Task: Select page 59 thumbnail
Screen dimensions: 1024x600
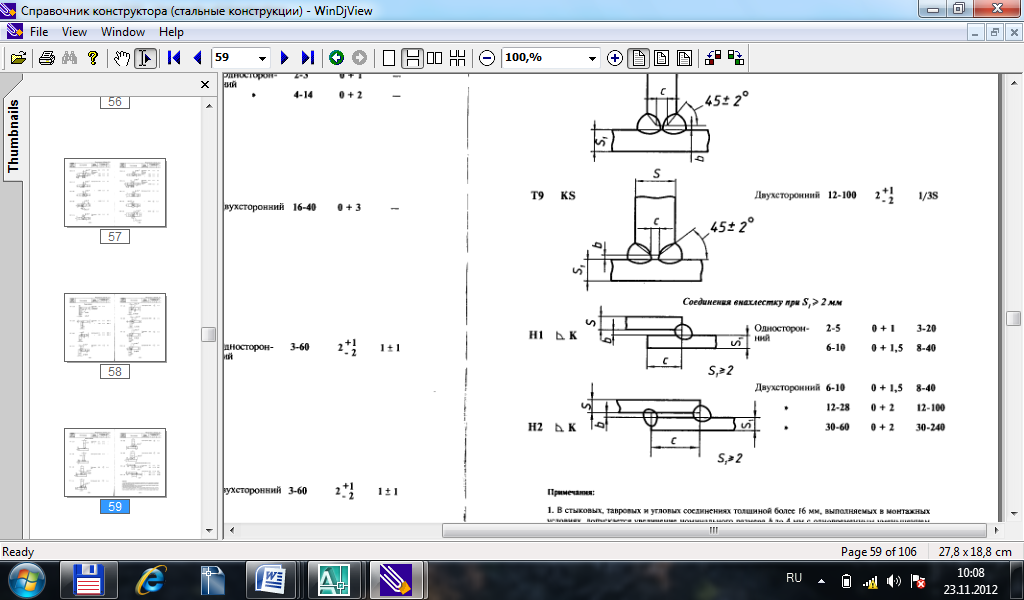Action: tap(115, 463)
